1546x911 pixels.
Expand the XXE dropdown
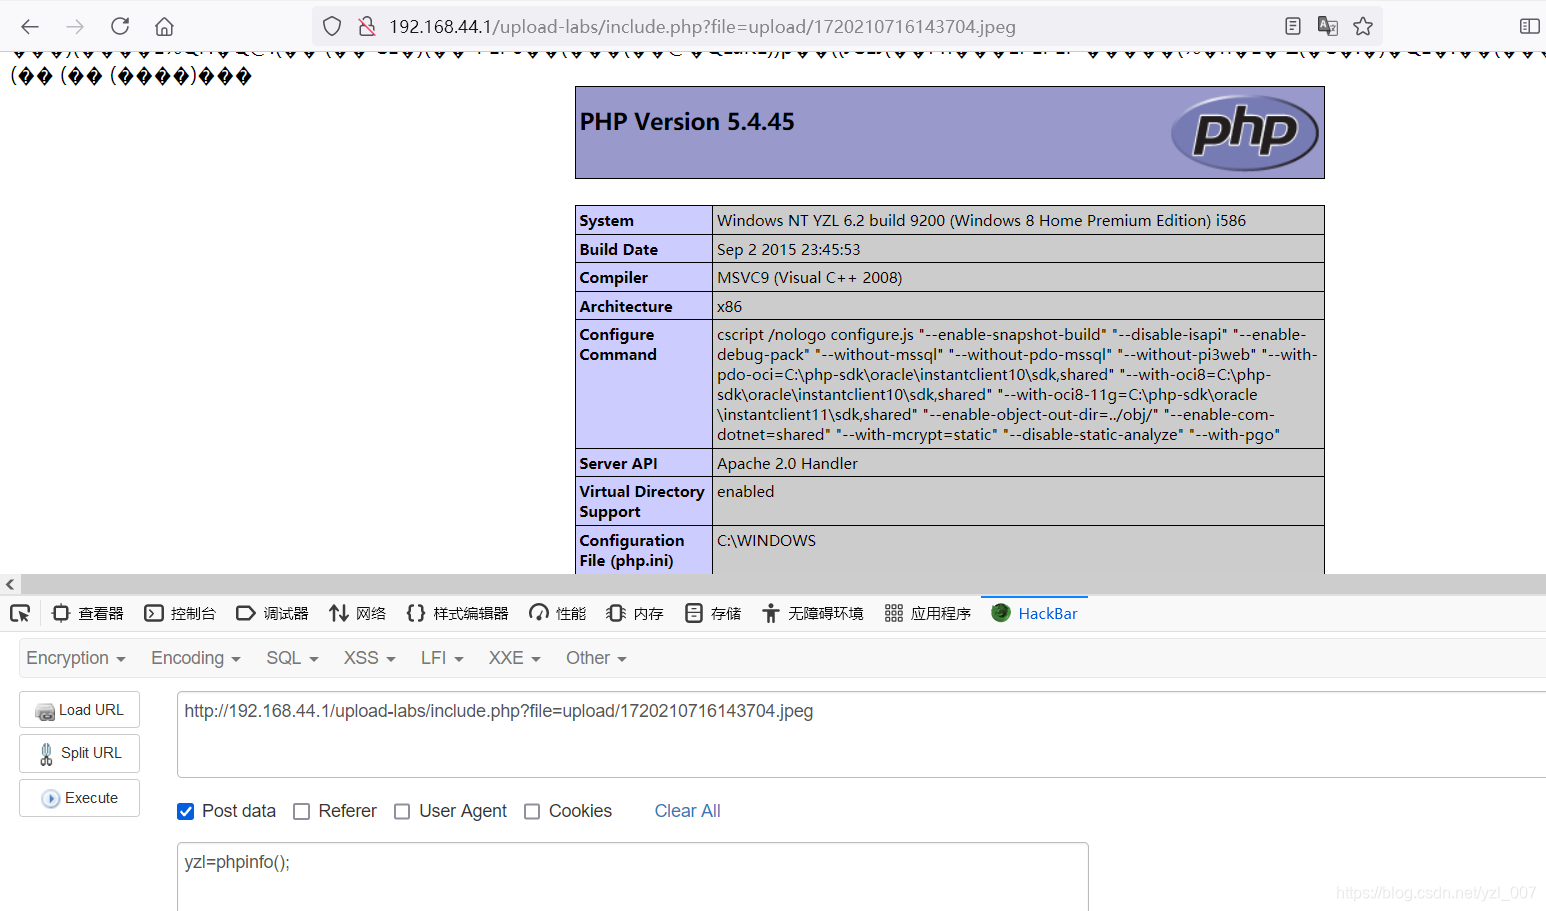[x=514, y=658]
